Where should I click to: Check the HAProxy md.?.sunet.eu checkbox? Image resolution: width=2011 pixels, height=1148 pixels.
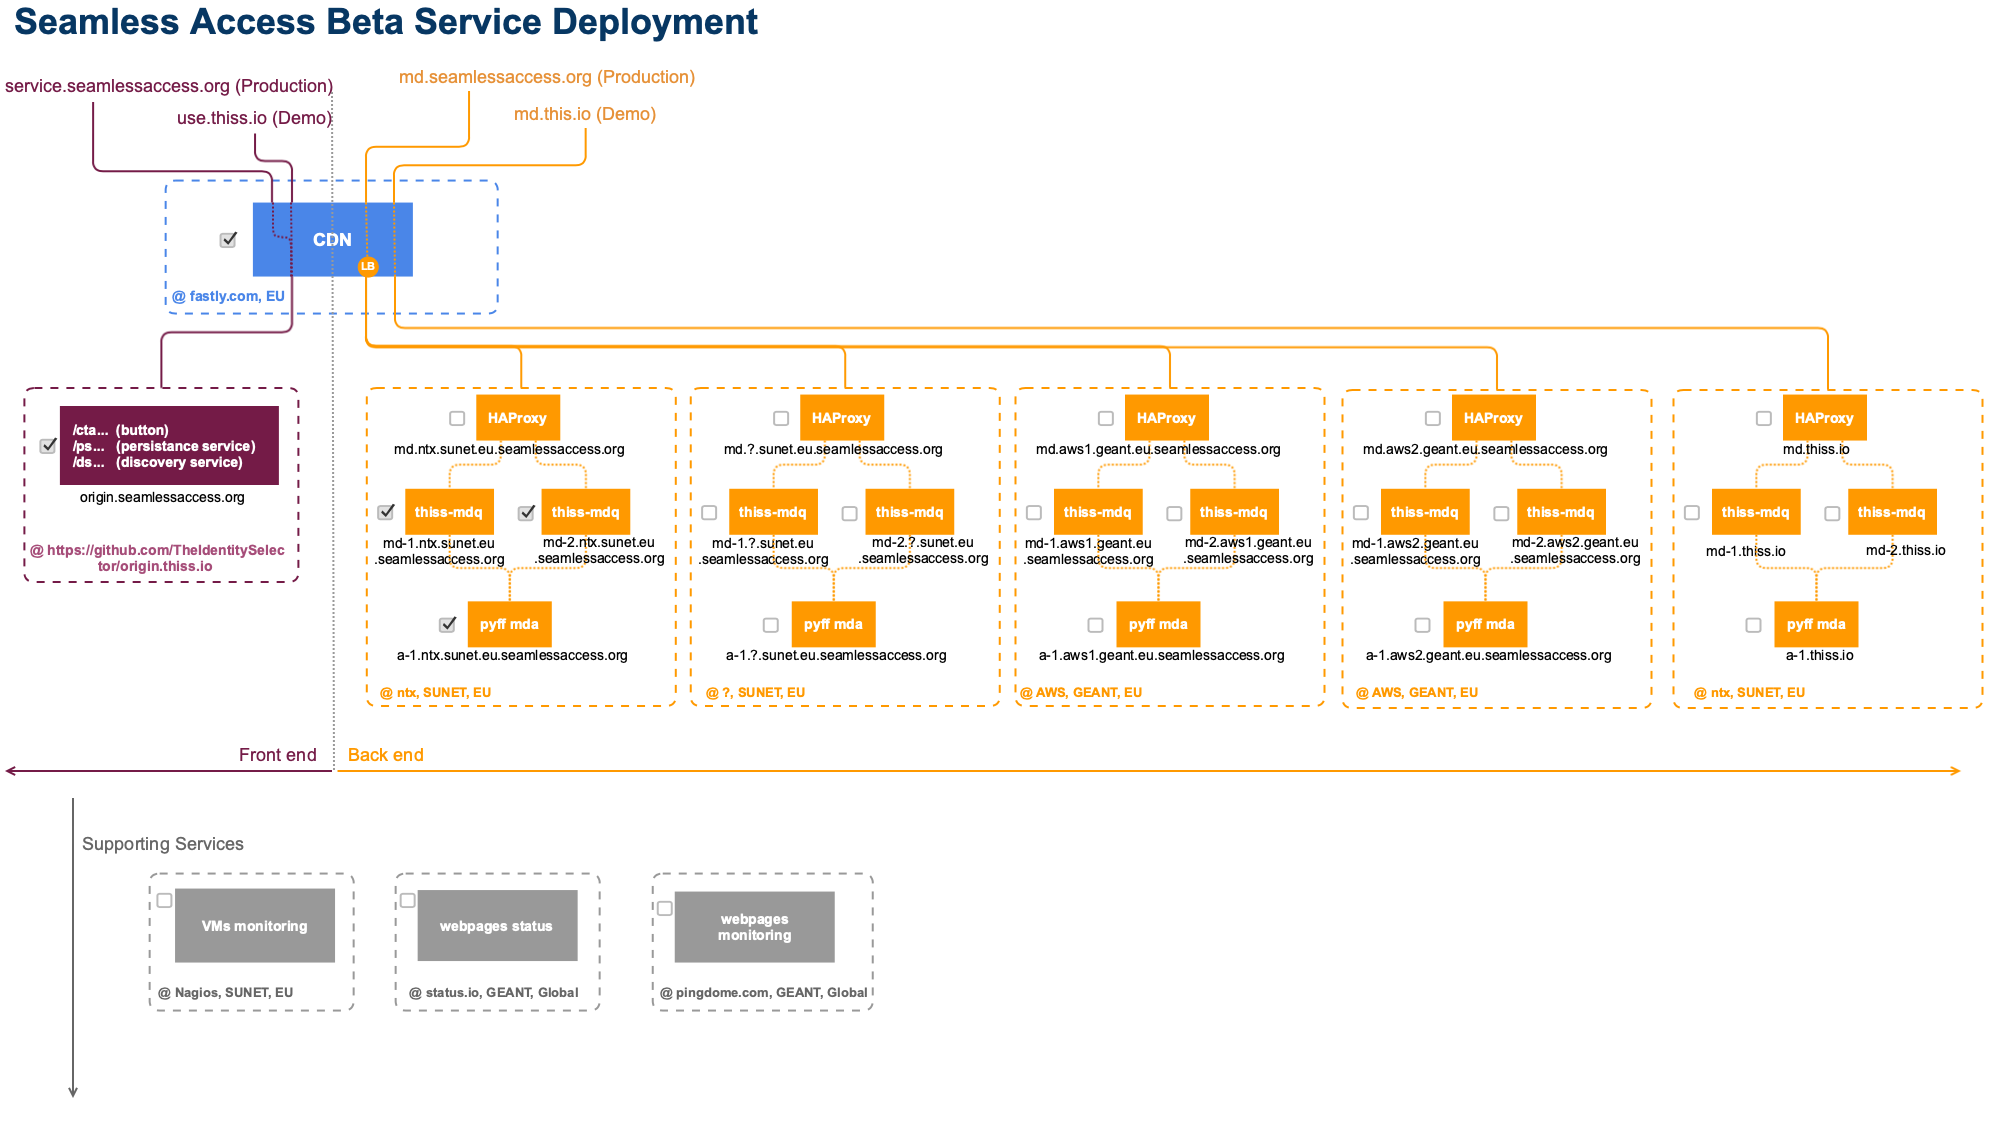pyautogui.click(x=781, y=419)
